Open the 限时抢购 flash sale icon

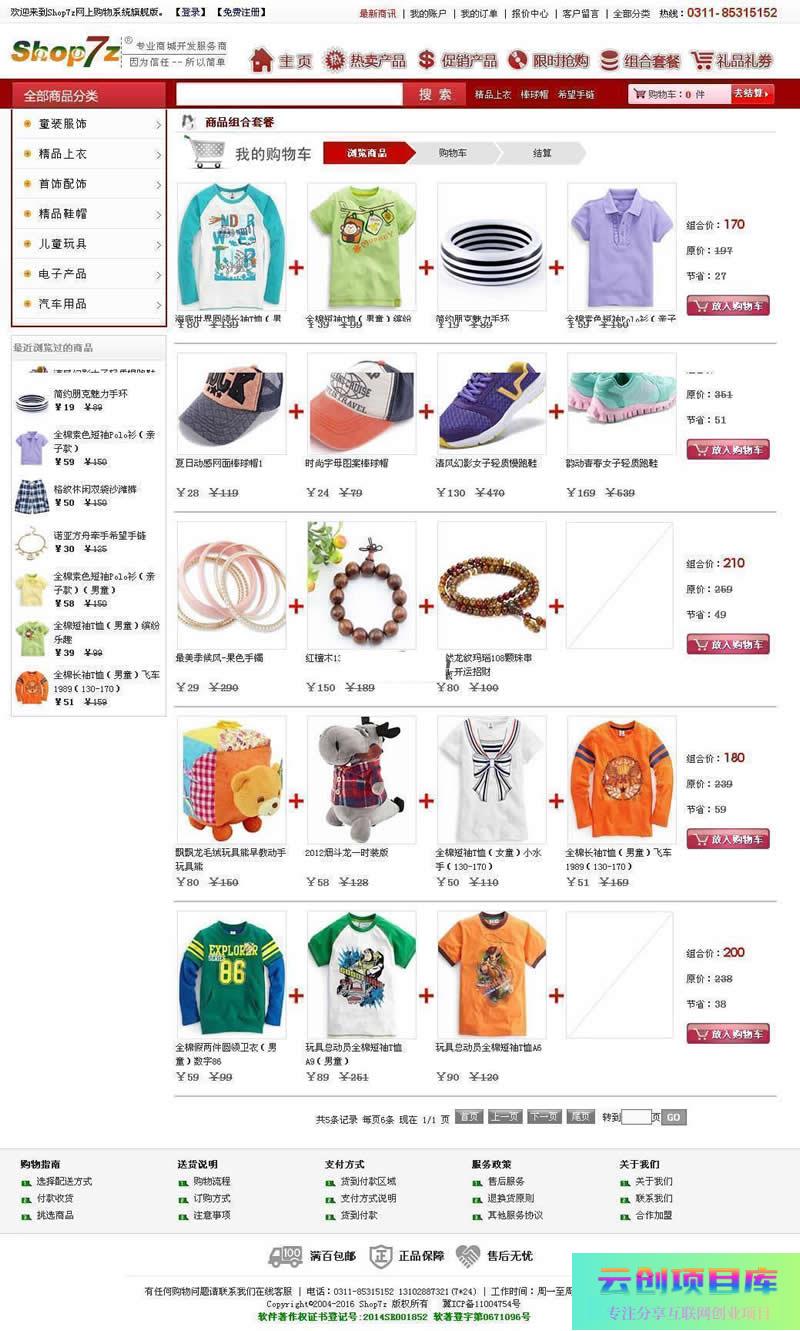517,60
